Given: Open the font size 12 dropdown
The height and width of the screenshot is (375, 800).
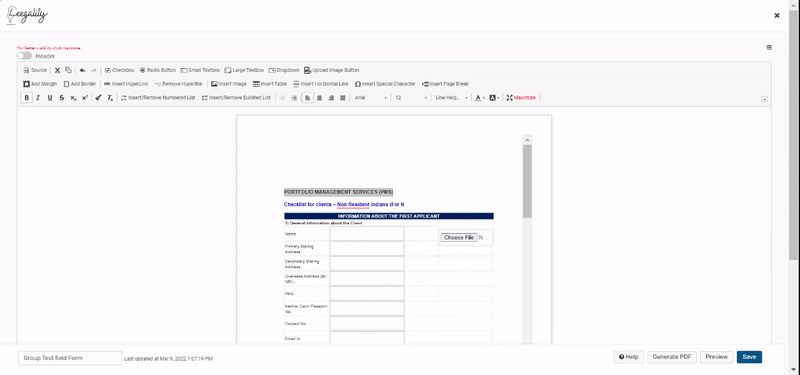Looking at the screenshot, I should pyautogui.click(x=411, y=97).
